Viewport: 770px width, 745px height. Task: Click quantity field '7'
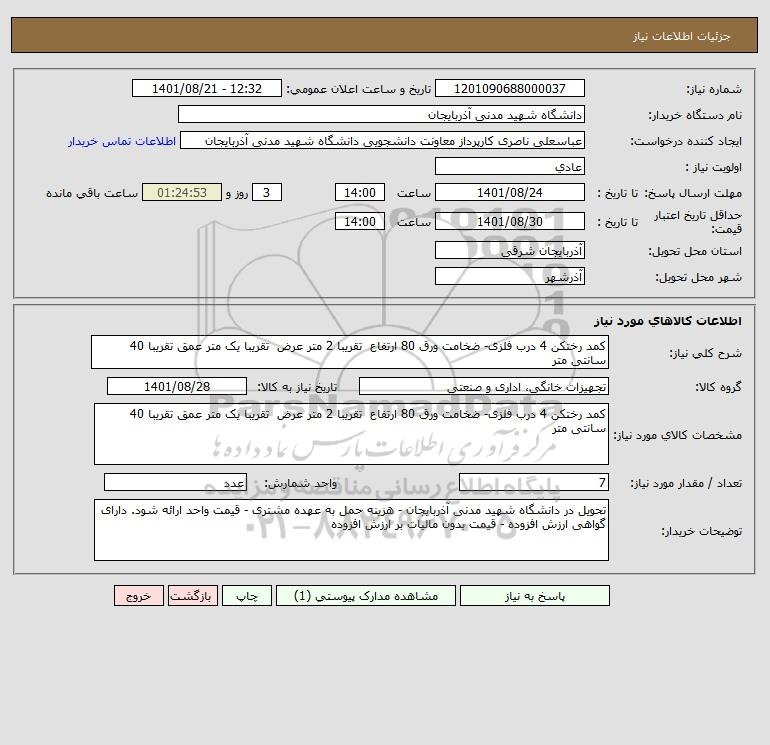534,482
